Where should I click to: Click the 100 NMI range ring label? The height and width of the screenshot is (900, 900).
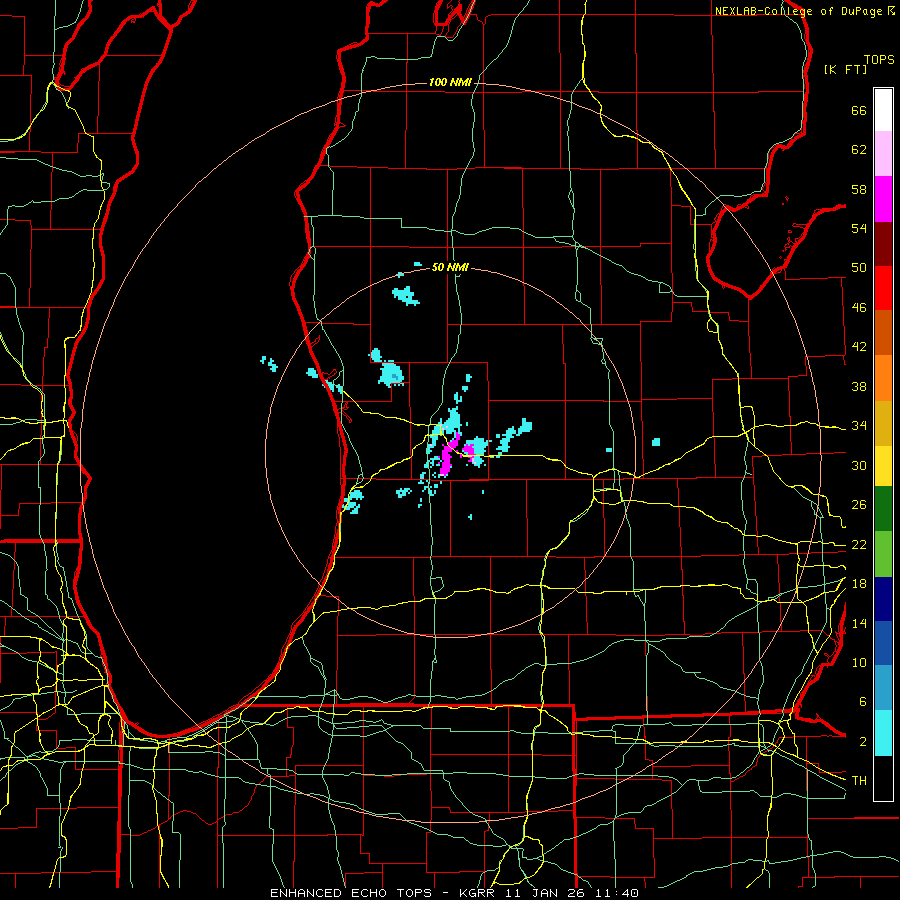(x=450, y=83)
